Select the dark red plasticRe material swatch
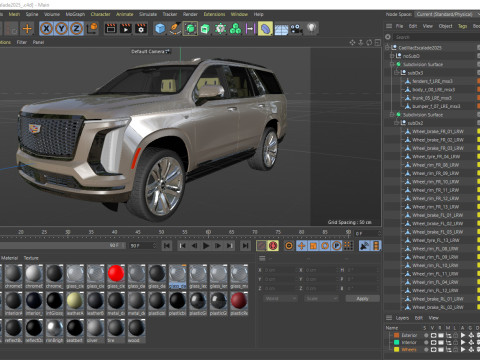Screen dimensions: 480x360 [239, 301]
